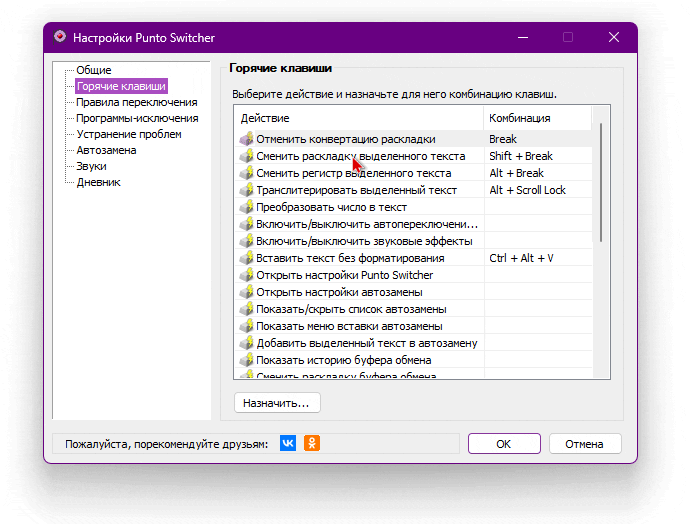690x524 pixels.
Task: Go to Программы-исключения section
Action: point(137,118)
